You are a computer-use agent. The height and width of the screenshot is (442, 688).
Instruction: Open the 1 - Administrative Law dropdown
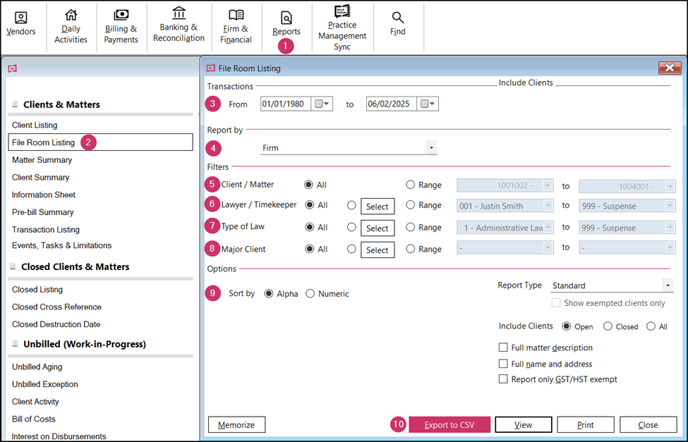click(548, 227)
